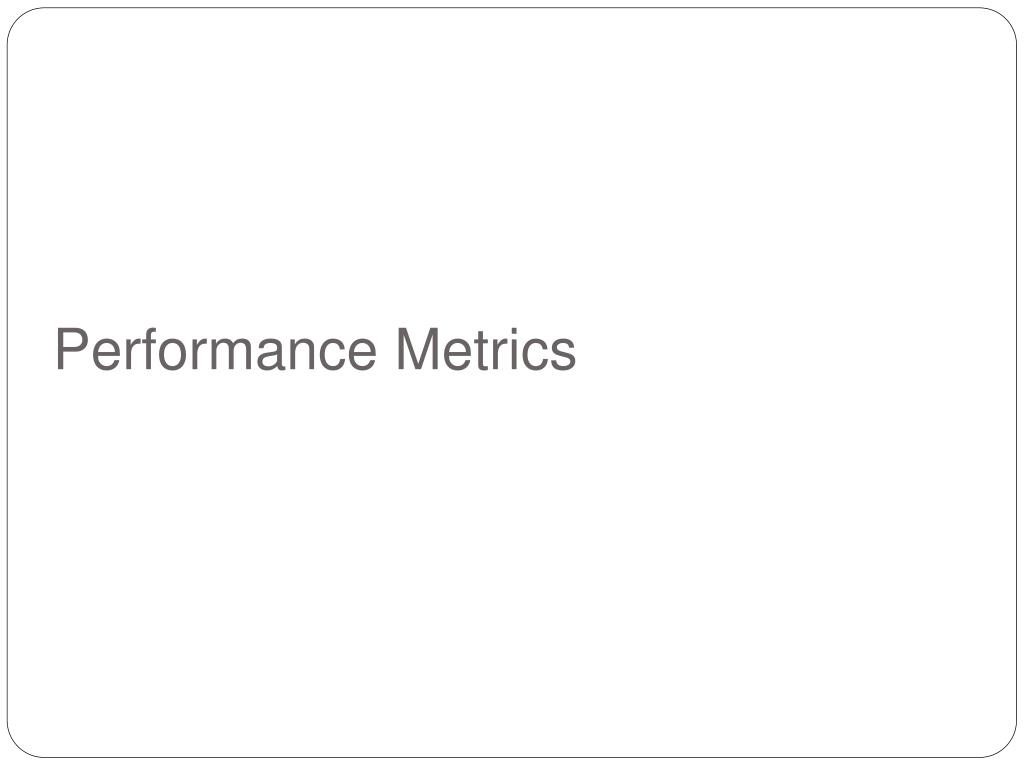Screen dimensions: 1024x768
Task: Click the capital letter P in 'Performance'
Action: click(71, 349)
